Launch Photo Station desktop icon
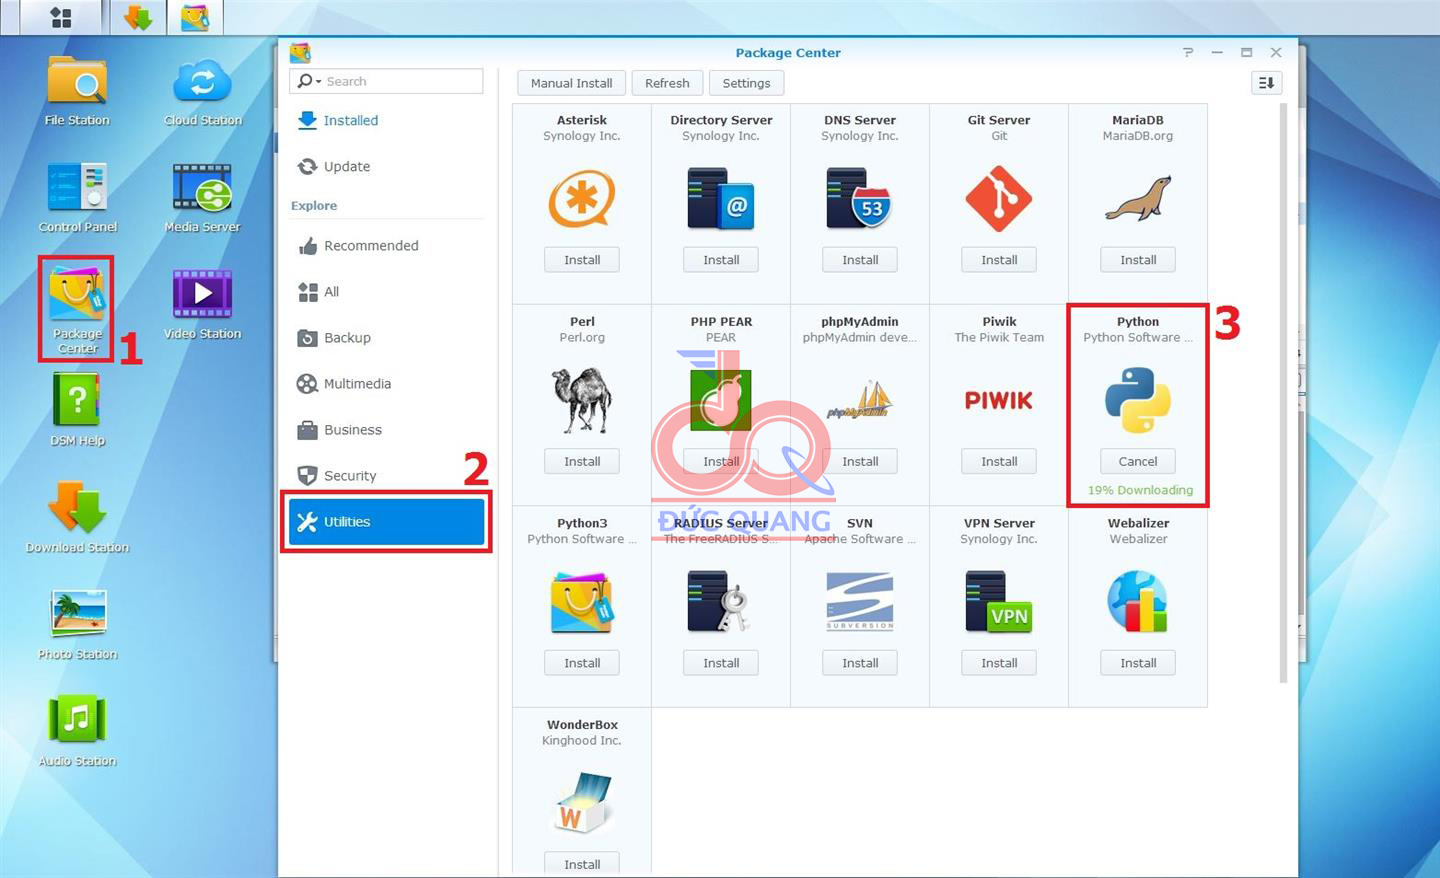The image size is (1440, 878). click(x=77, y=624)
